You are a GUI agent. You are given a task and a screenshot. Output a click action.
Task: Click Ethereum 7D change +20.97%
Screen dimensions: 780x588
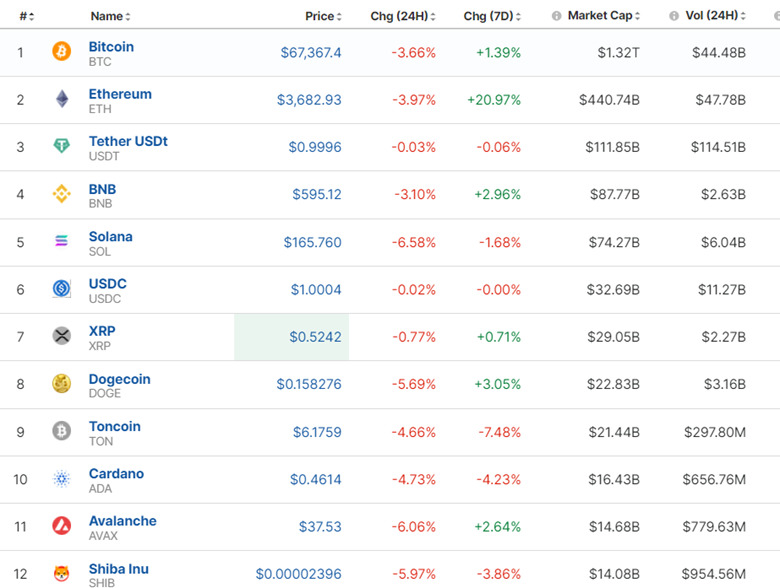pyautogui.click(x=493, y=100)
